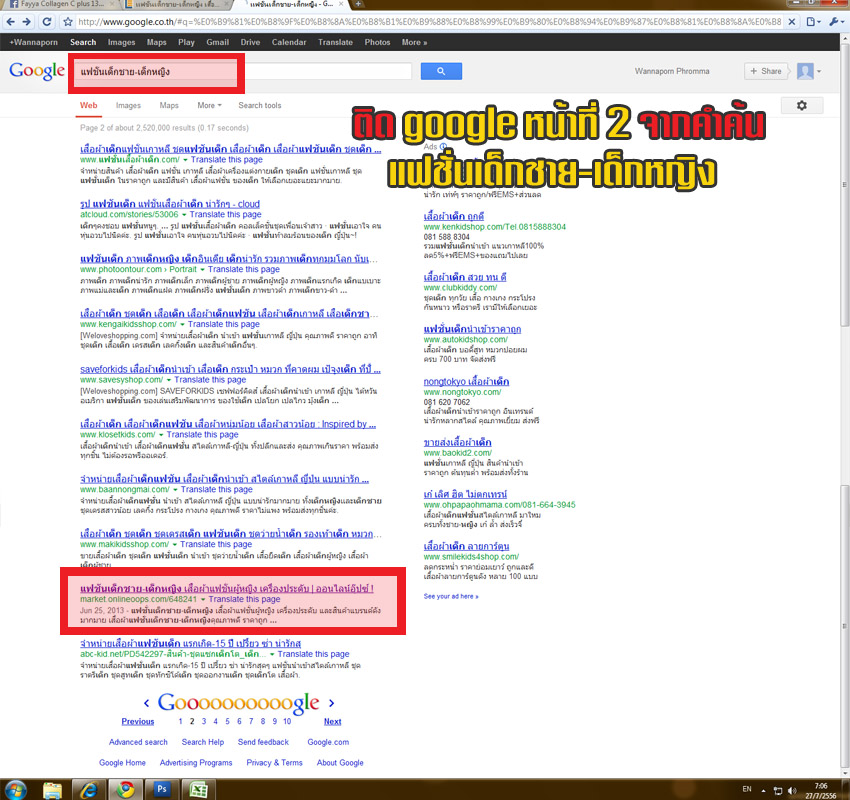Image resolution: width=850 pixels, height=800 pixels.
Task: Select the Web tab
Action: click(88, 105)
